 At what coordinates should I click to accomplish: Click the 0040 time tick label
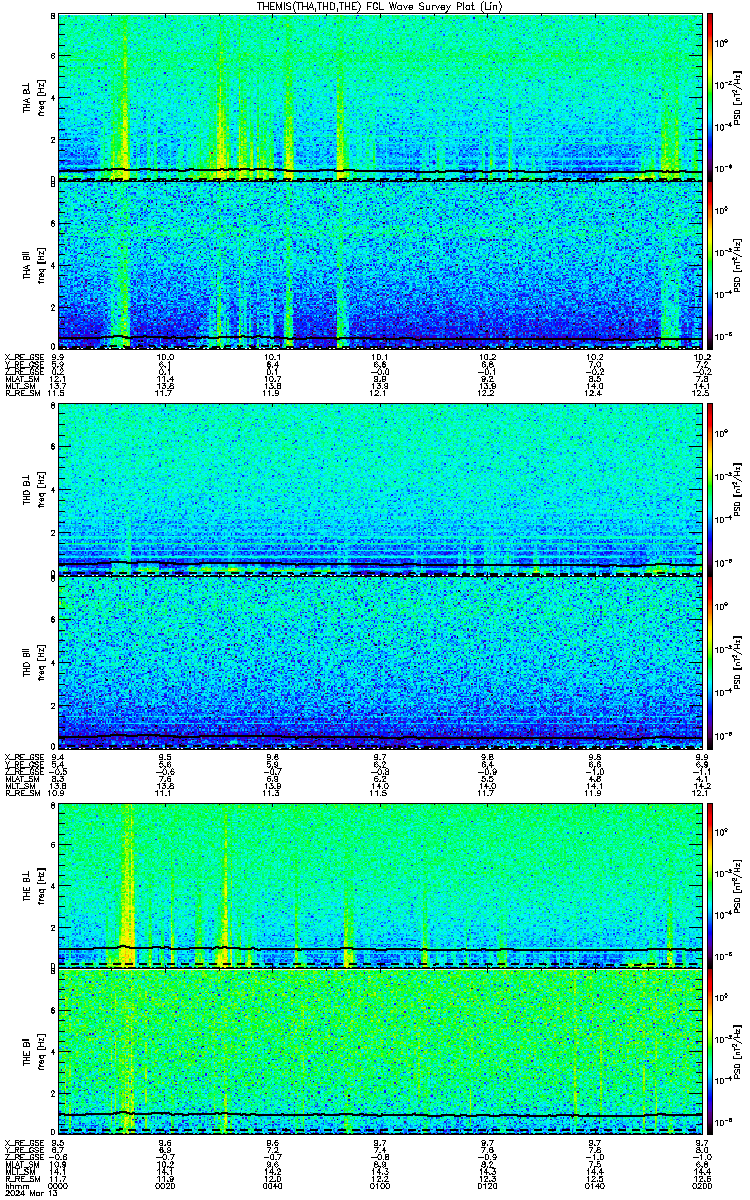[272, 1188]
